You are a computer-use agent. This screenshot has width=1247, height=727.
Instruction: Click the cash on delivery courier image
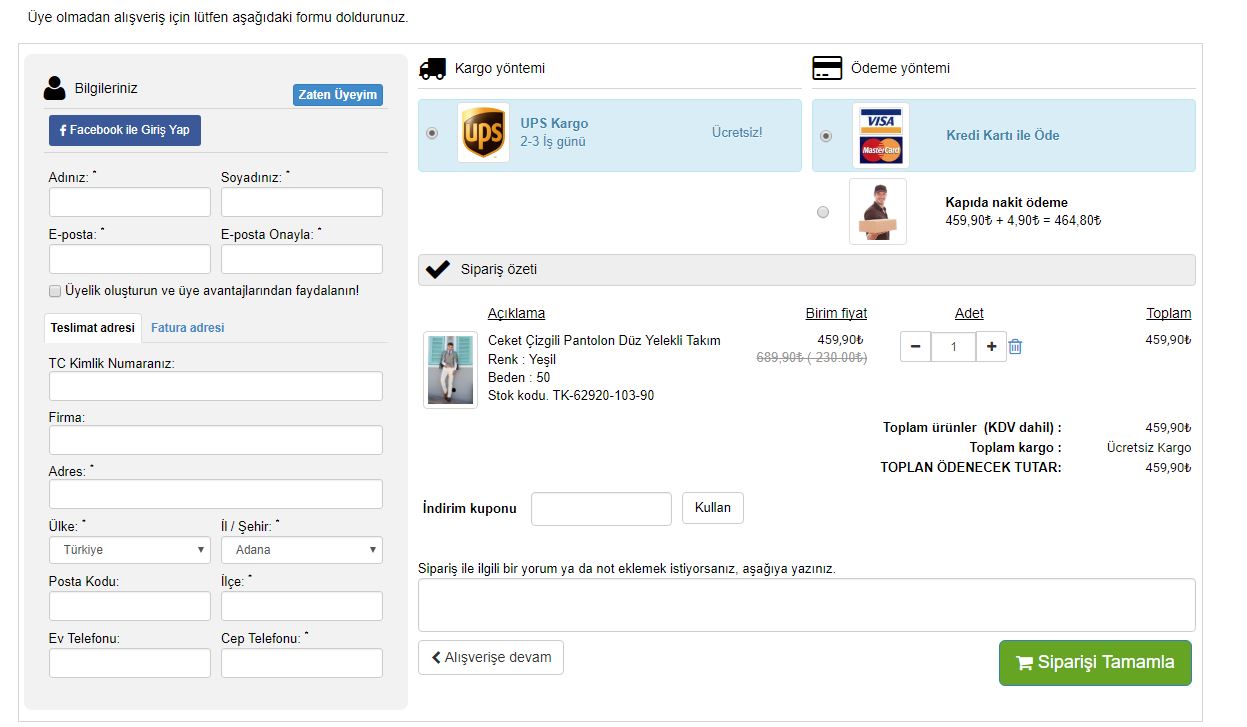[x=877, y=211]
